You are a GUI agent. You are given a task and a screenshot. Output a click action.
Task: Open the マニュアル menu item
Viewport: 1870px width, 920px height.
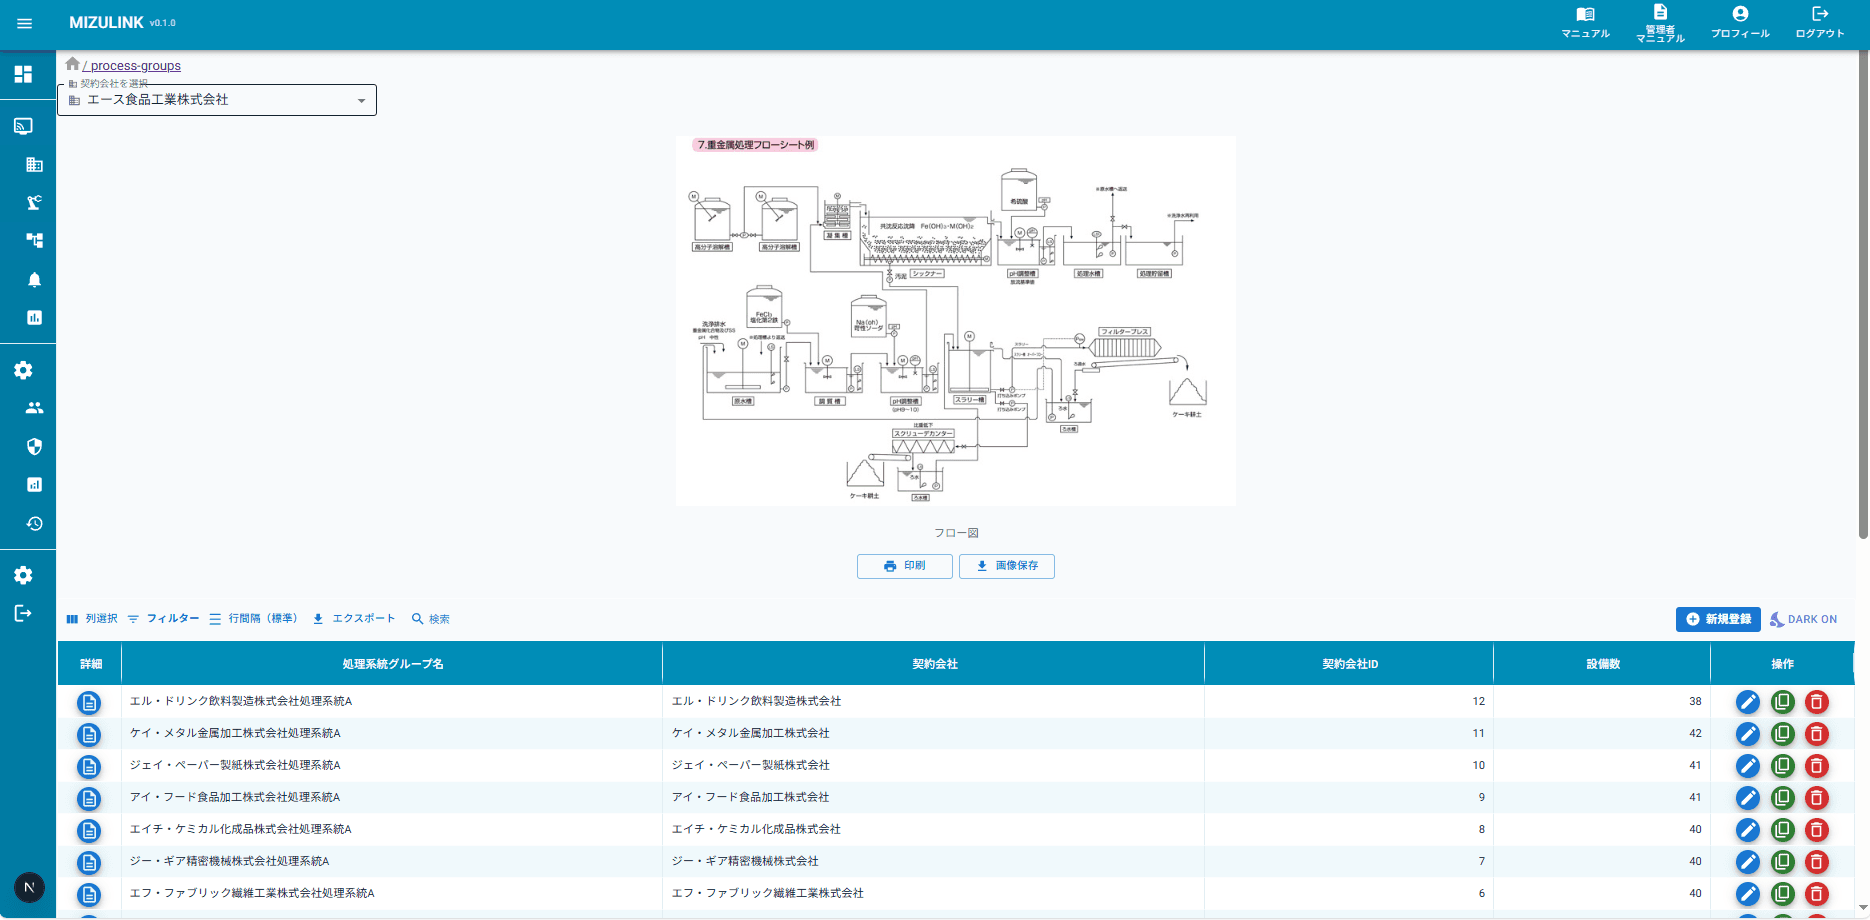tap(1586, 23)
